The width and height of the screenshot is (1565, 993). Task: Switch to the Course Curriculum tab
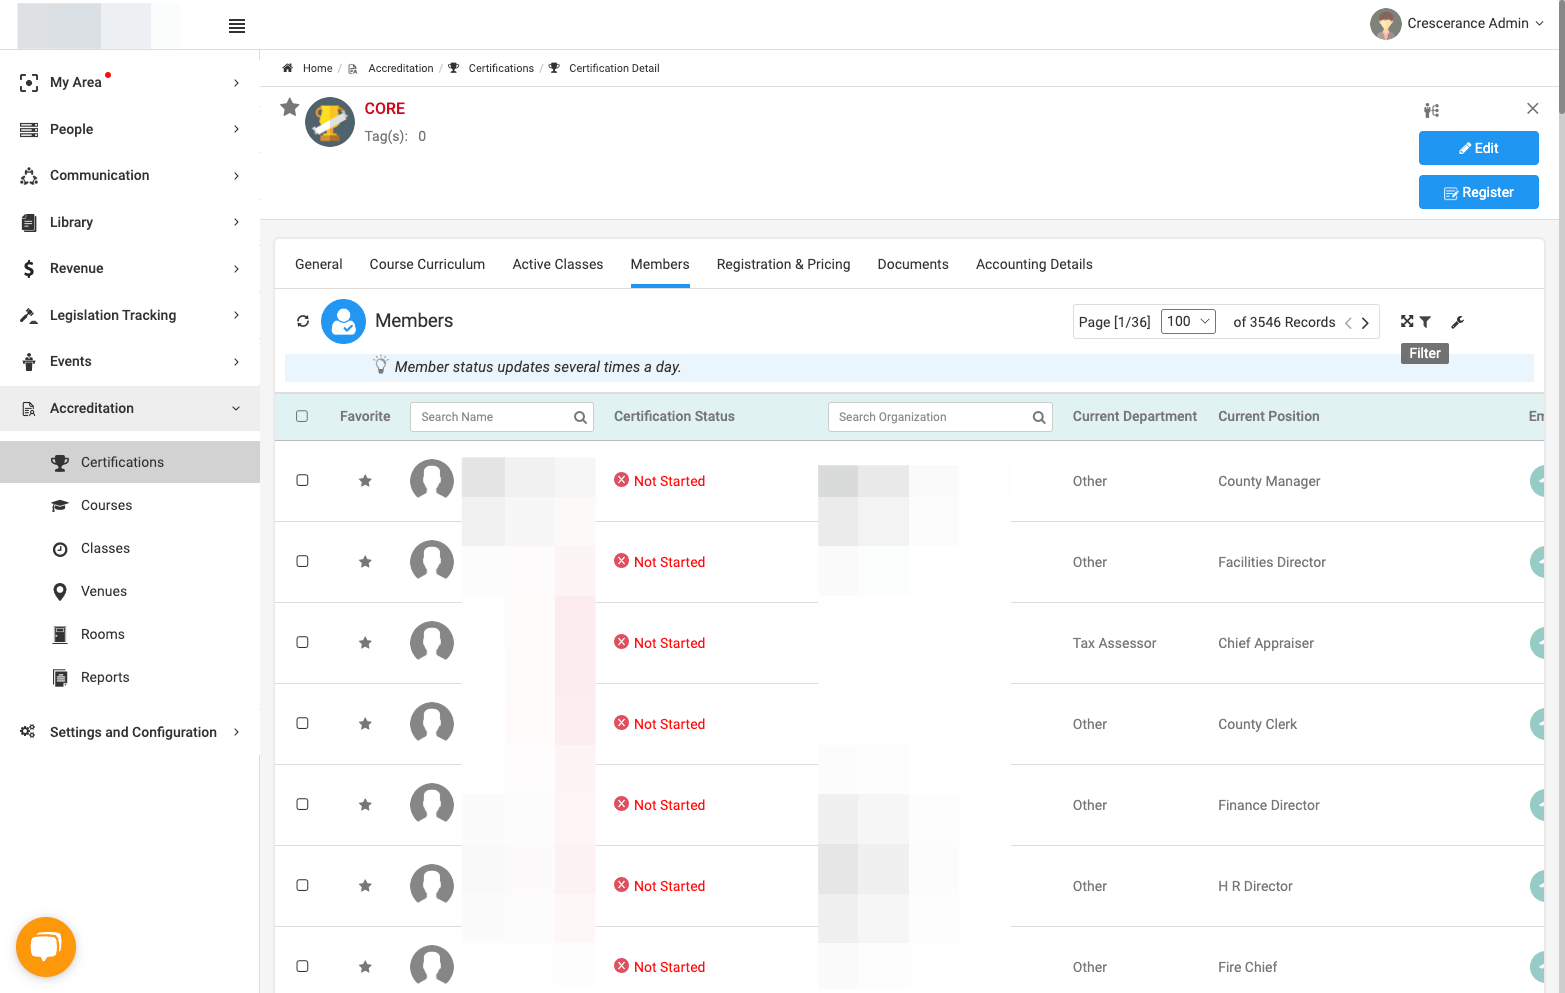427,264
